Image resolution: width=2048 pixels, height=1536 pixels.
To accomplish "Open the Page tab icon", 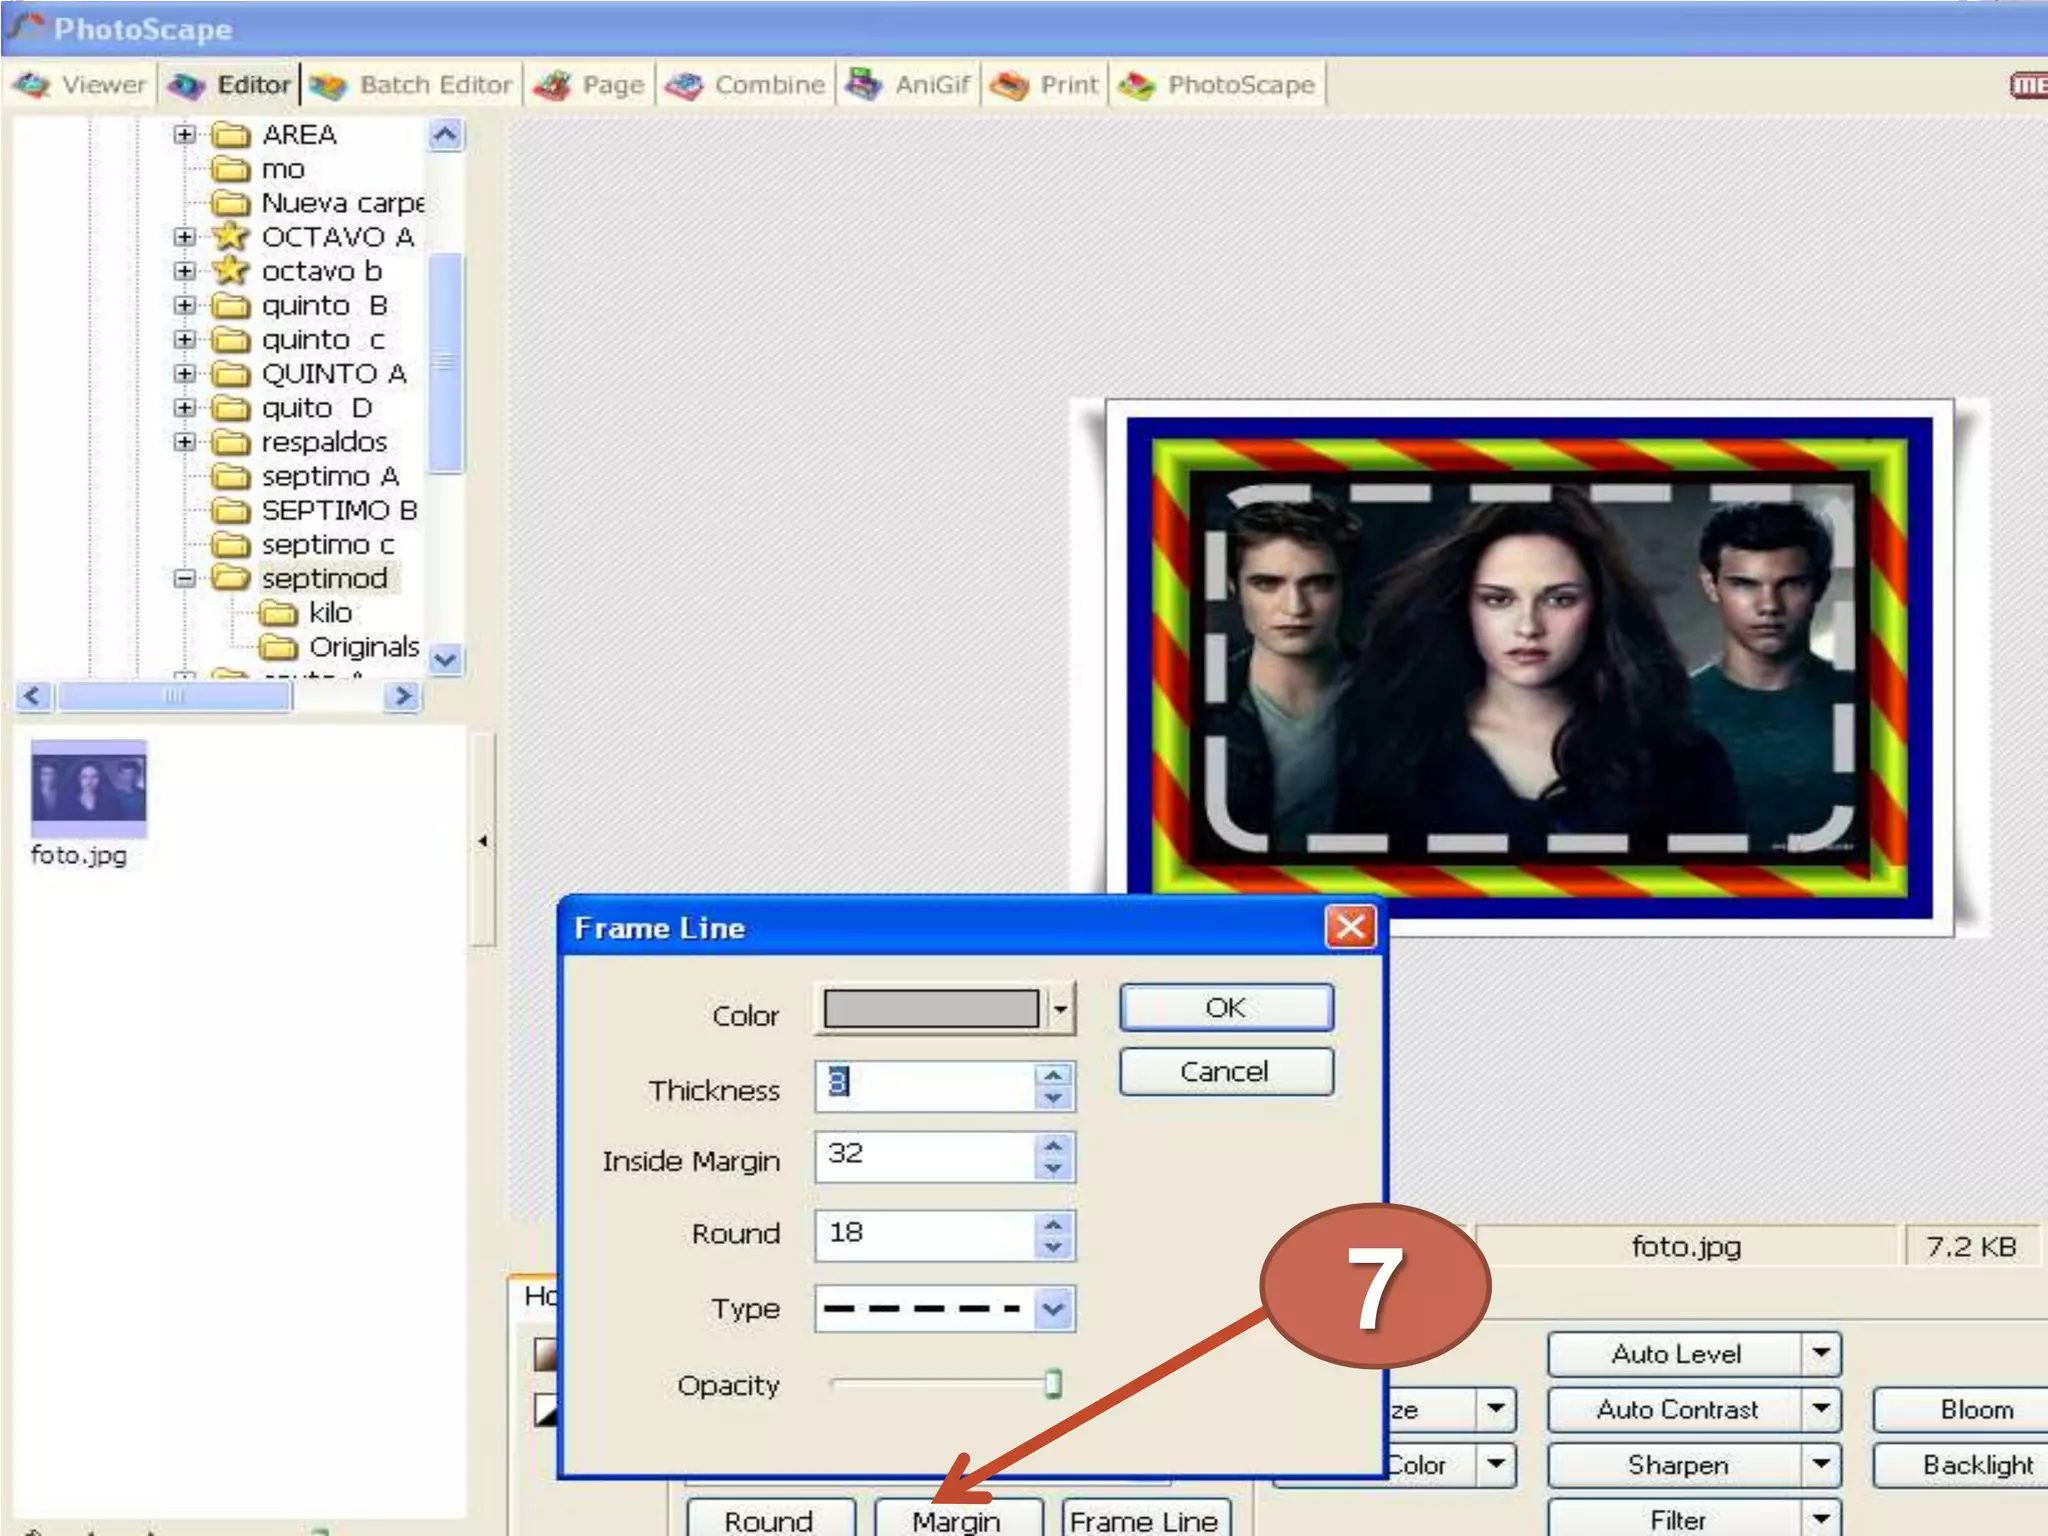I will click(552, 86).
